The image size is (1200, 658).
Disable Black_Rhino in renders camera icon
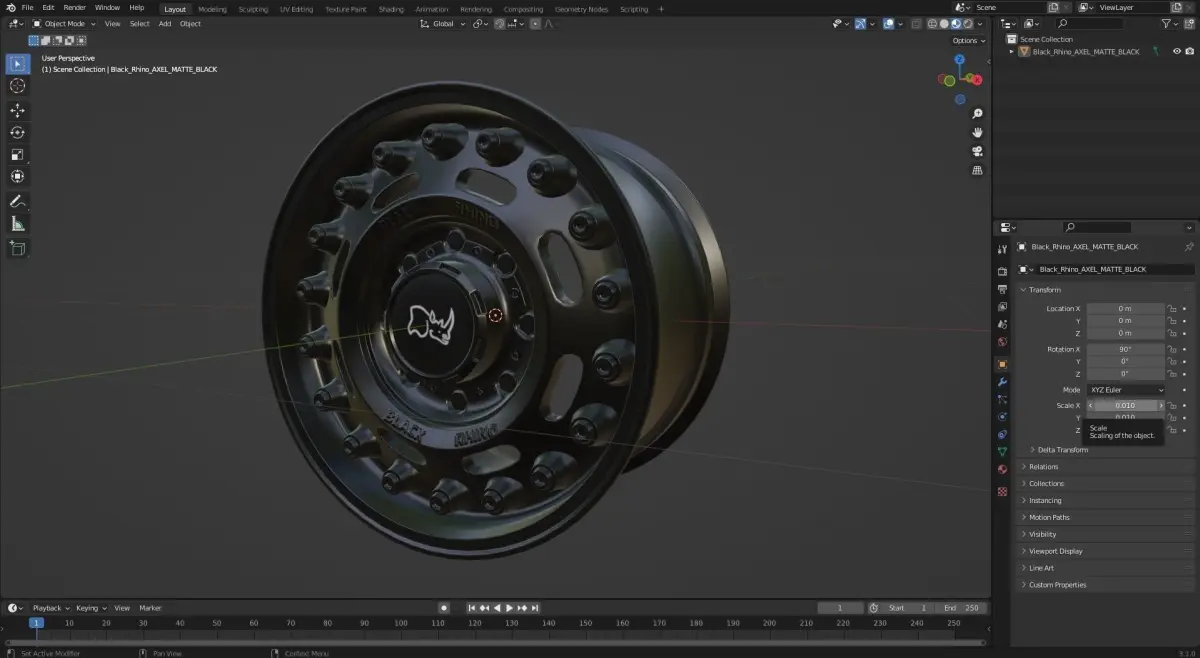[1189, 51]
